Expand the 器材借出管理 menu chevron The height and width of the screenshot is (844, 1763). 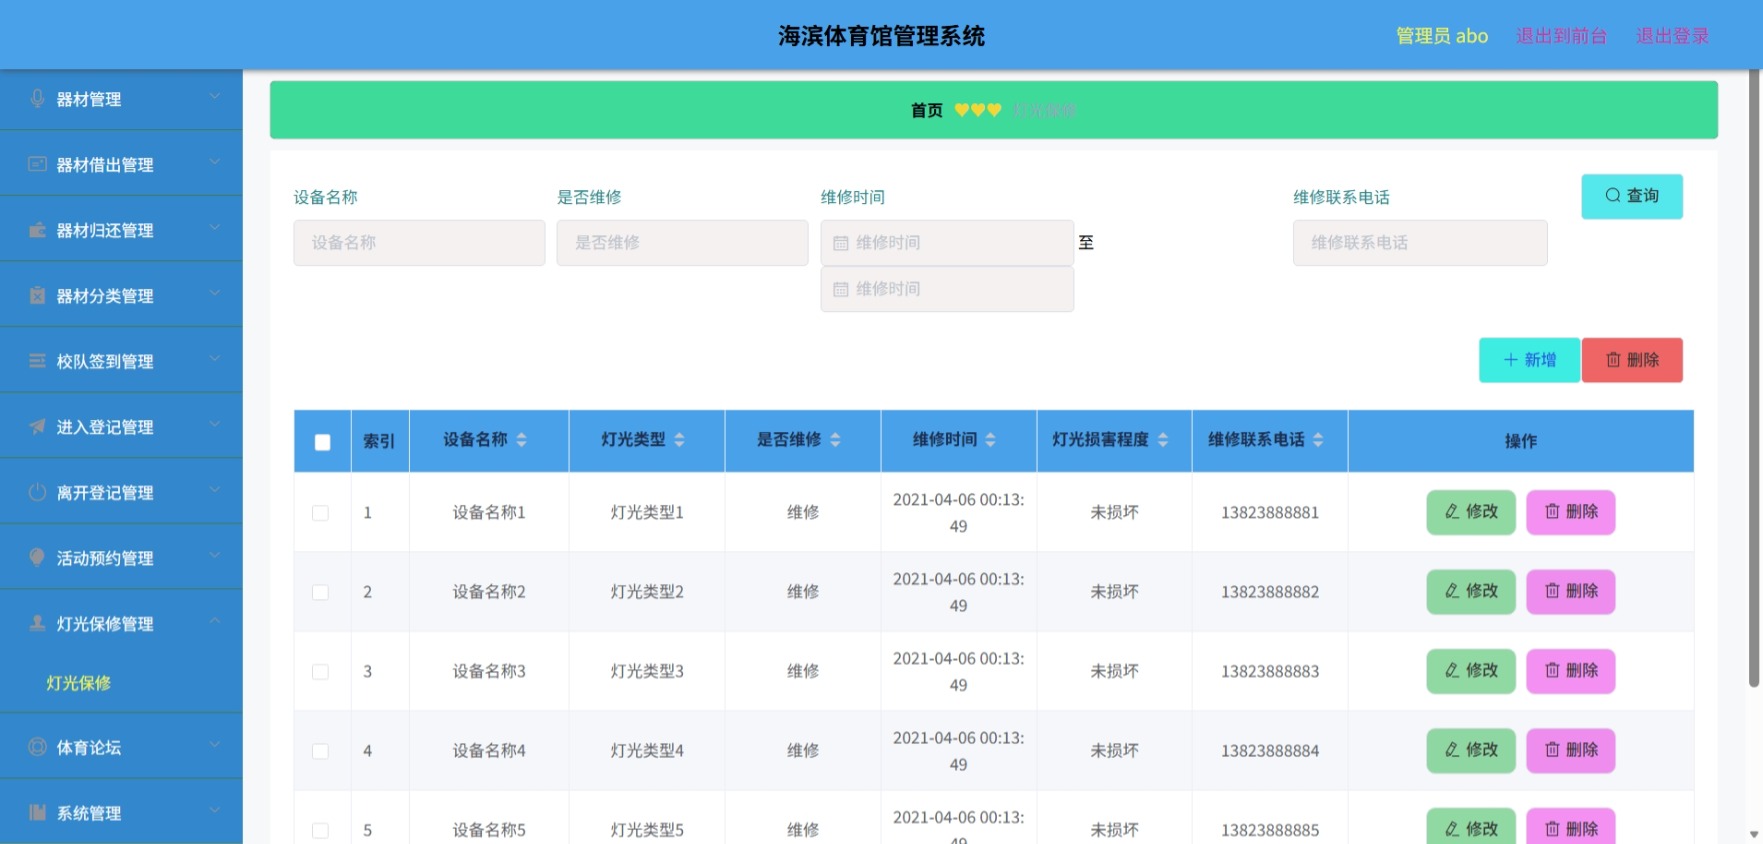point(214,161)
